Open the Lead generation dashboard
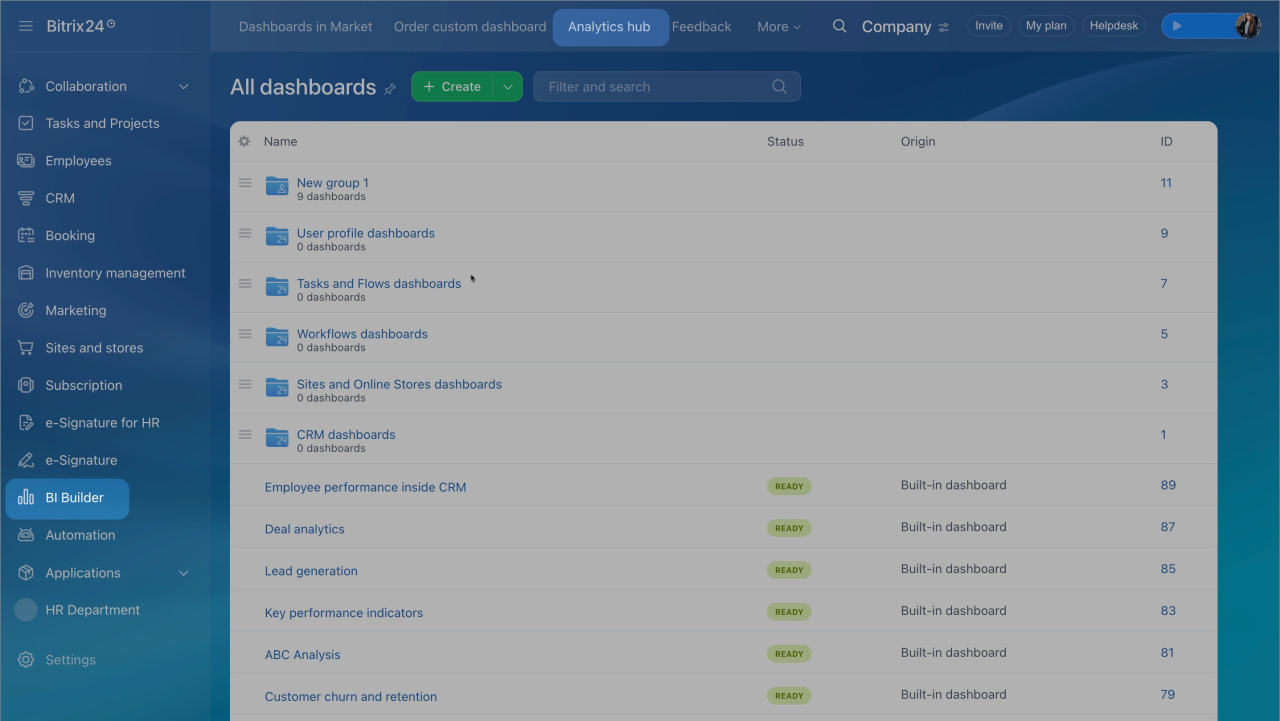The height and width of the screenshot is (721, 1280). coord(311,571)
